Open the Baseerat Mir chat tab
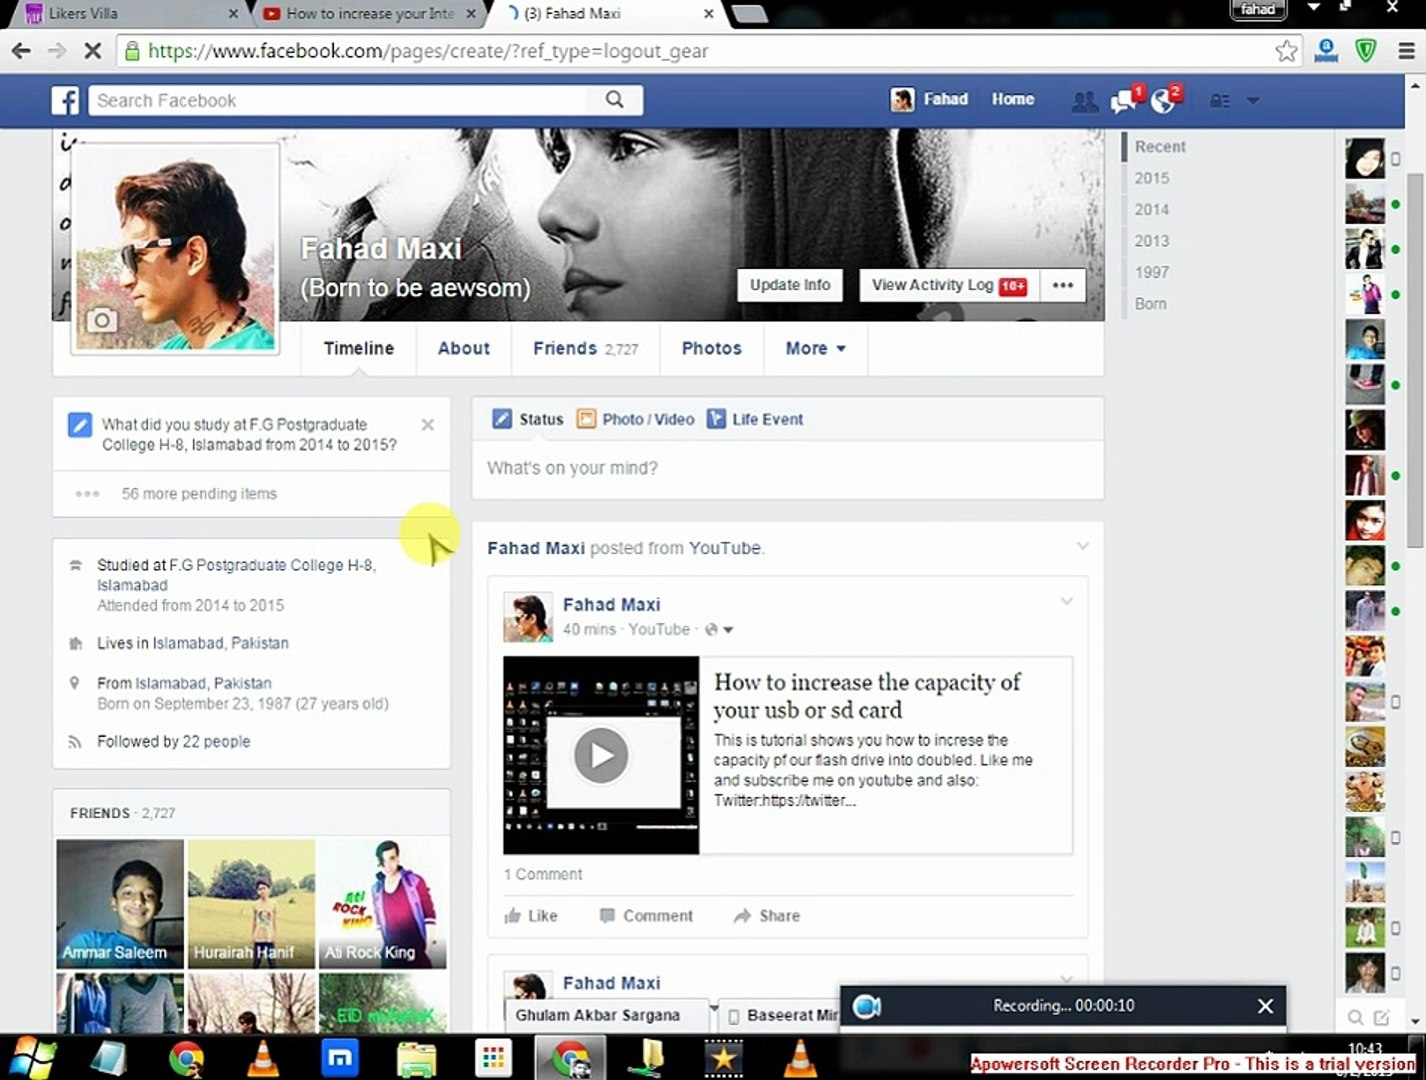The width and height of the screenshot is (1426, 1080). [x=779, y=1015]
